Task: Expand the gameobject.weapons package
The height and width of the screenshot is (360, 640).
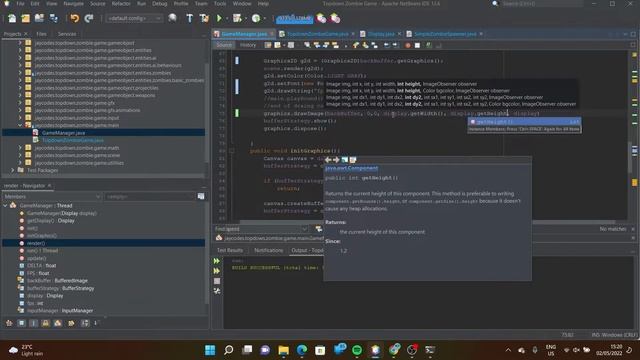Action: (x=20, y=96)
